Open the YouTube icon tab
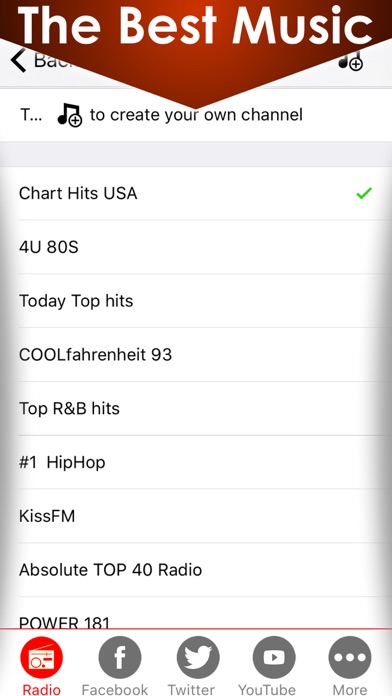Screen dimensions: 392x696 [x=274, y=657]
